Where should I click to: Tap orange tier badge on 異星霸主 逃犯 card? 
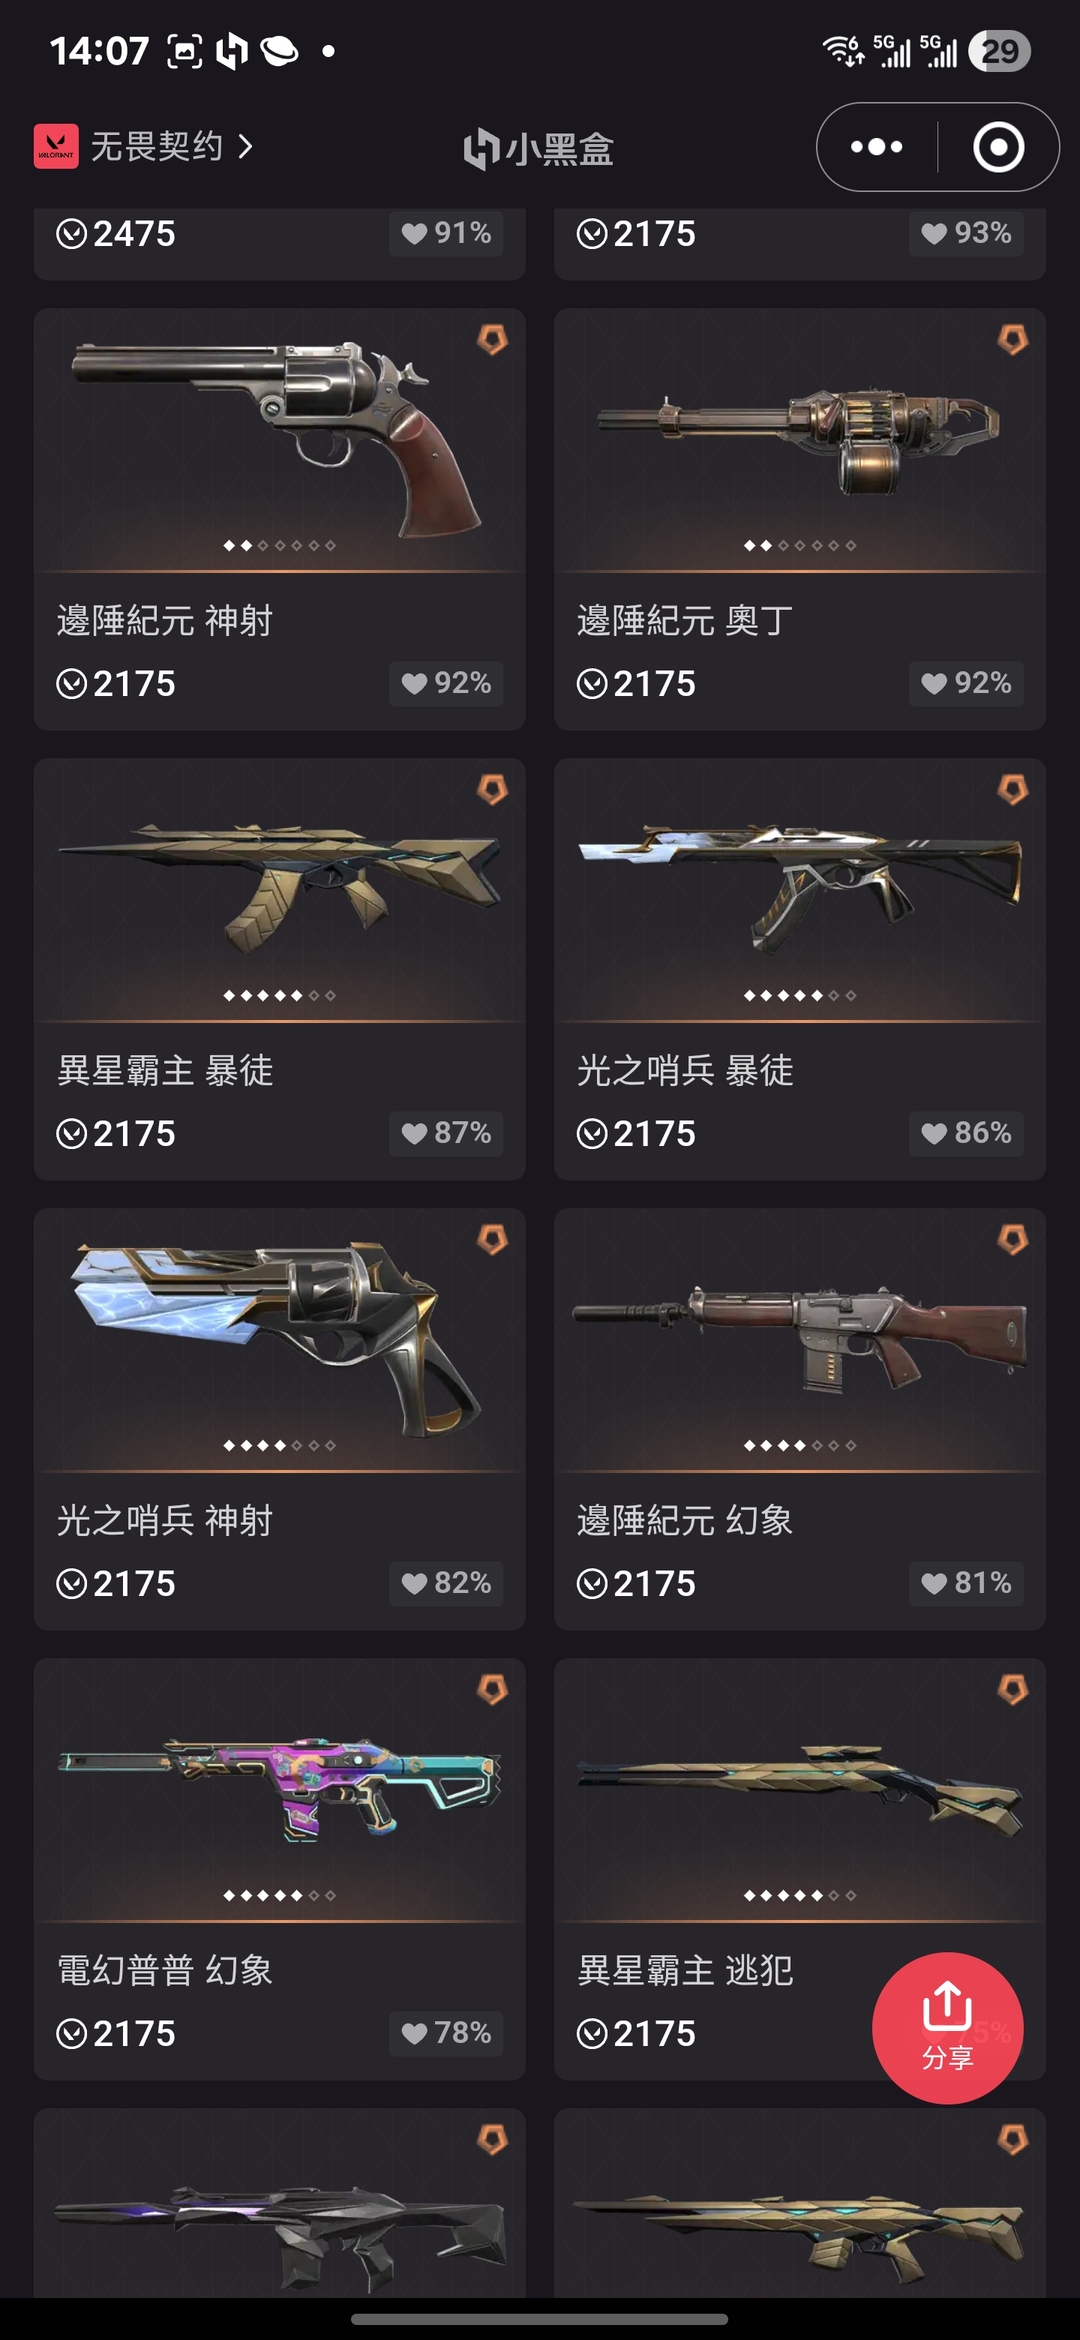[x=1013, y=1689]
